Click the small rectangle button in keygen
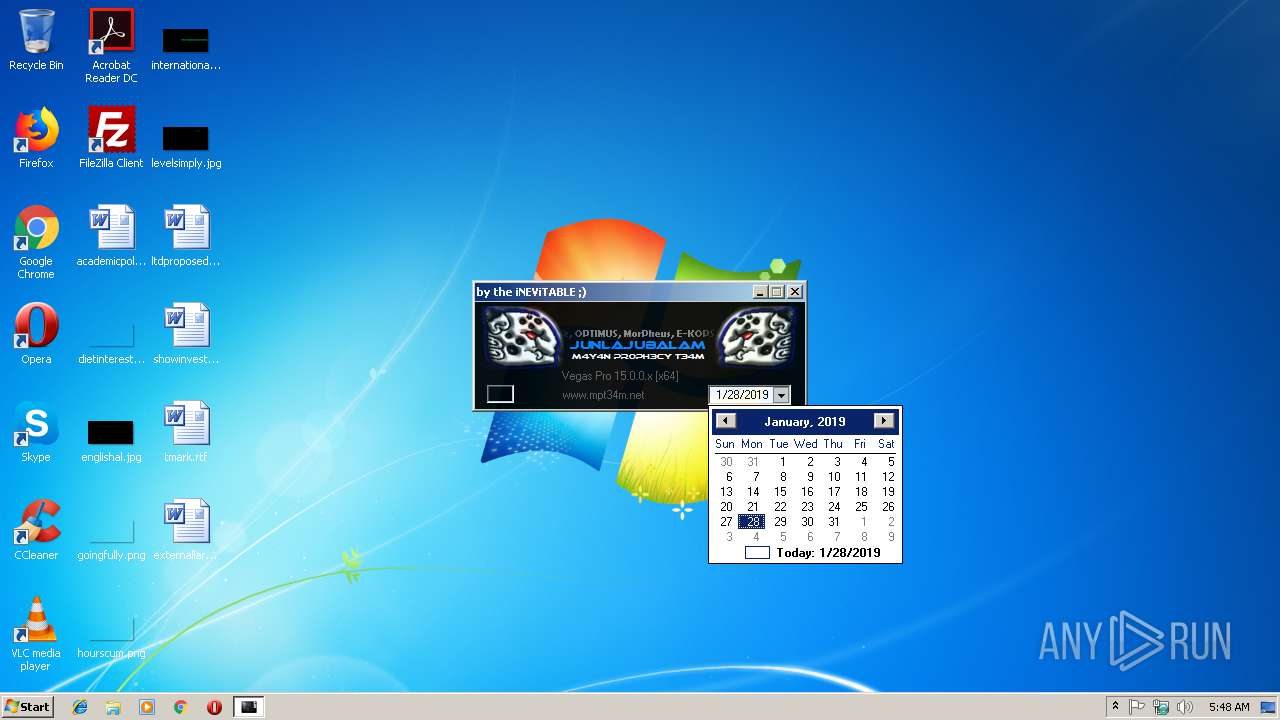Image resolution: width=1280 pixels, height=720 pixels. click(x=500, y=394)
